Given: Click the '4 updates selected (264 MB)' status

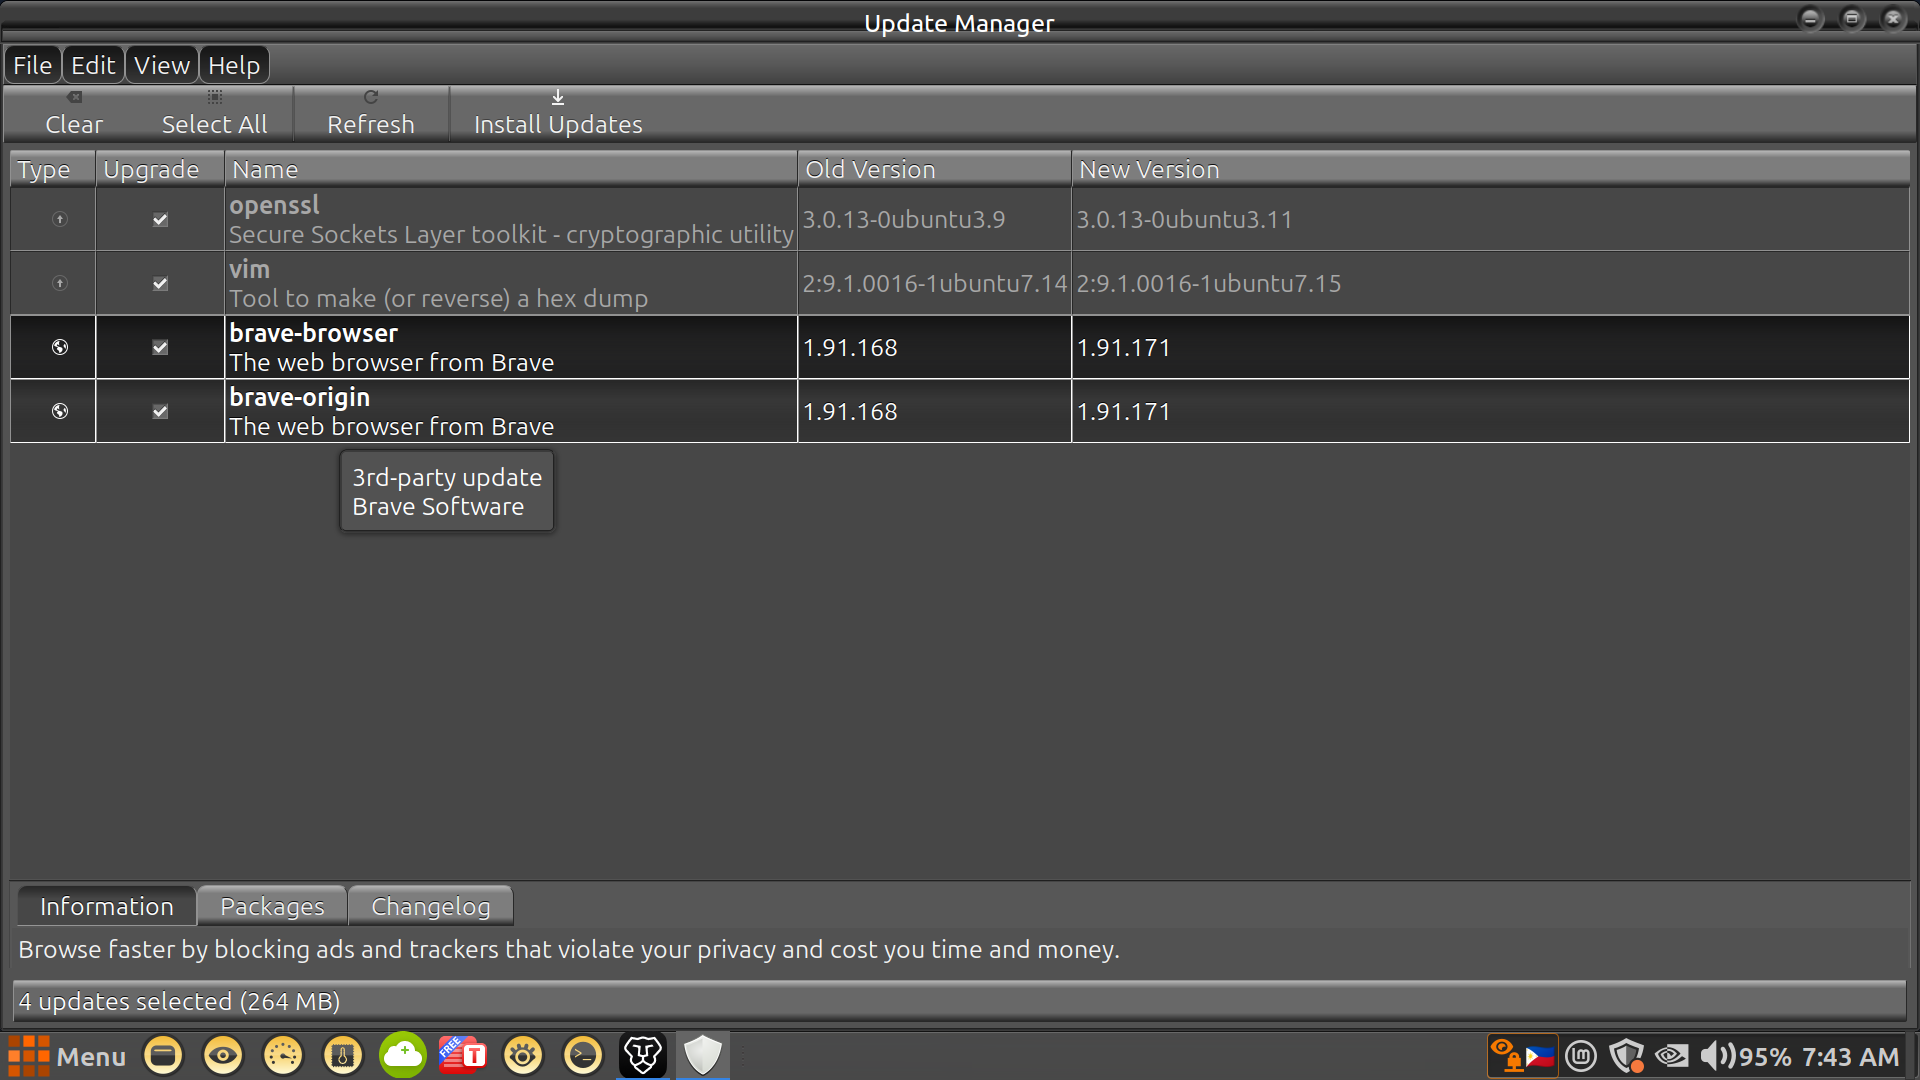Looking at the screenshot, I should [x=179, y=1001].
